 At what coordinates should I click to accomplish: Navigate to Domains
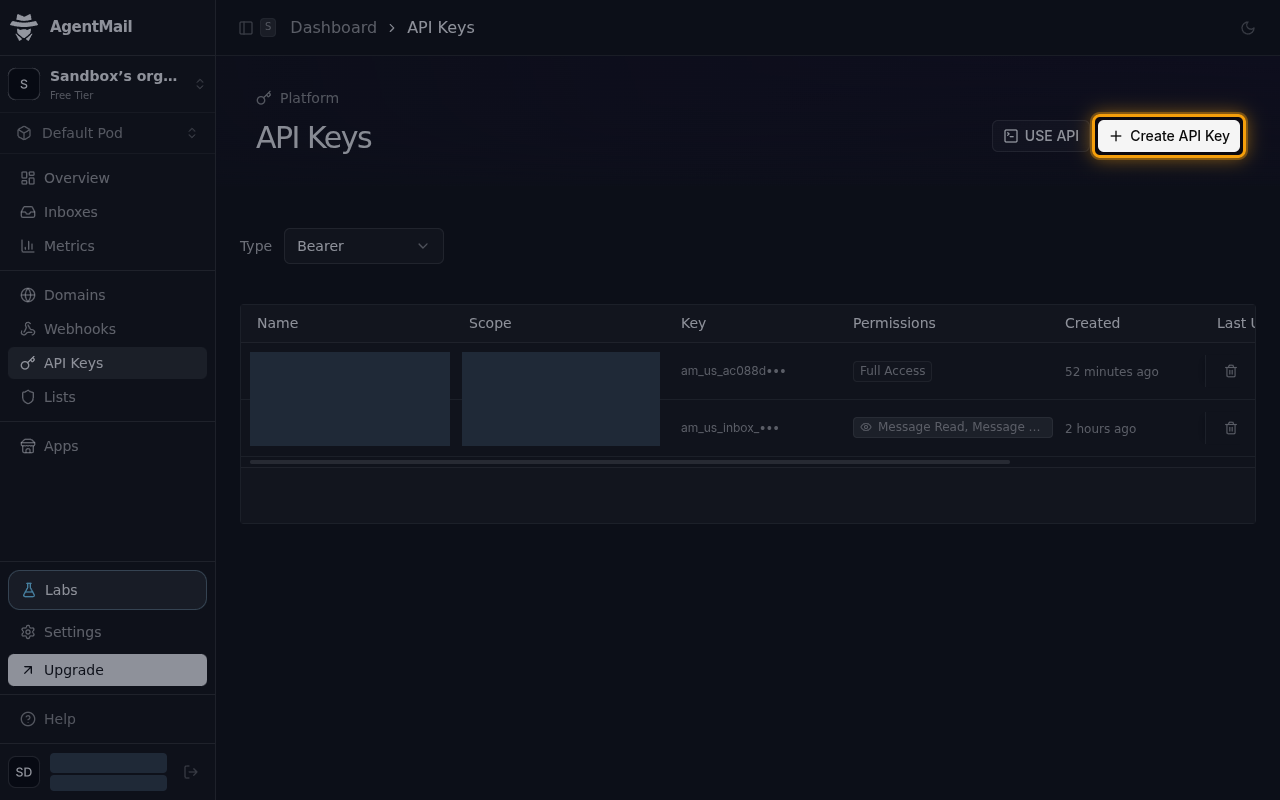pyautogui.click(x=107, y=295)
